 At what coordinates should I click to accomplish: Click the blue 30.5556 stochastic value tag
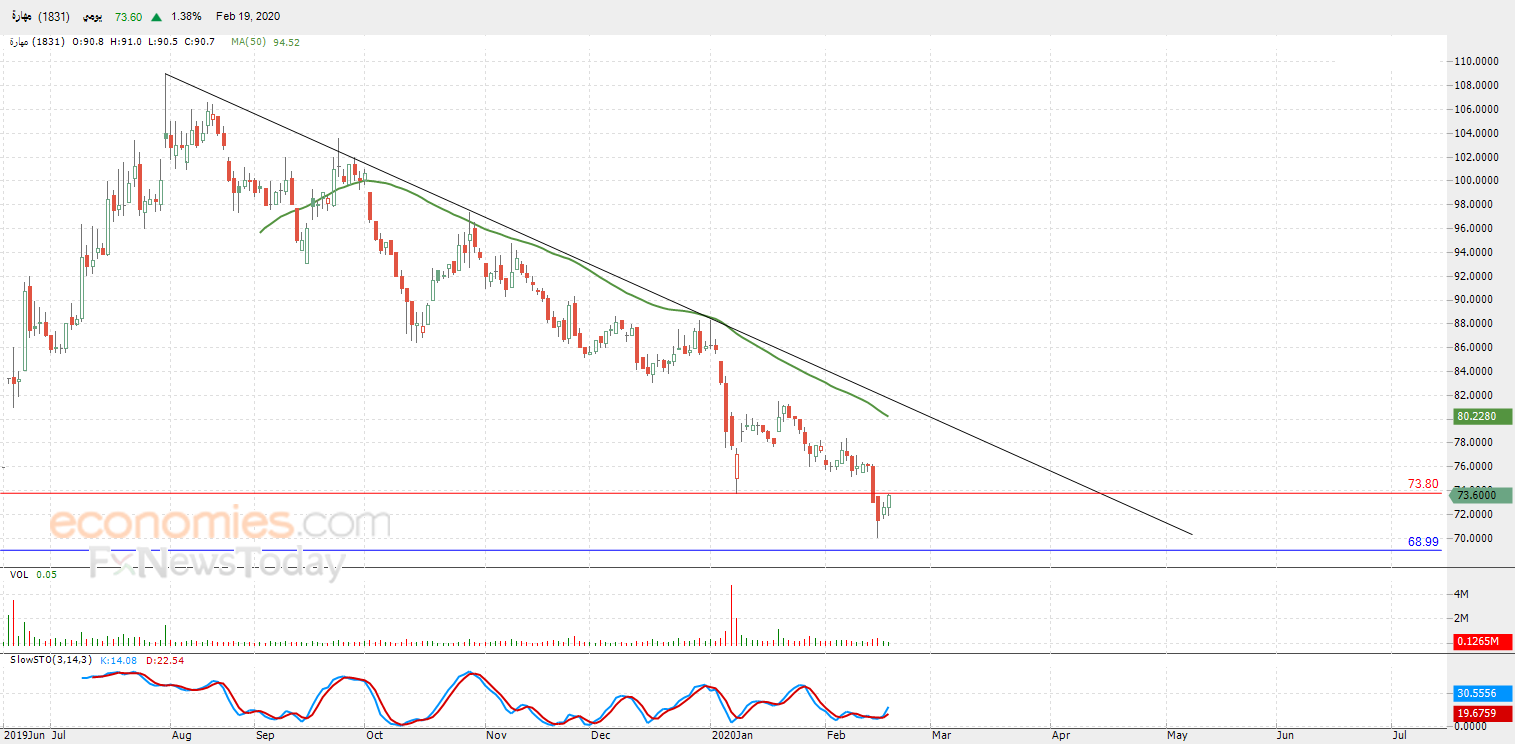1483,693
